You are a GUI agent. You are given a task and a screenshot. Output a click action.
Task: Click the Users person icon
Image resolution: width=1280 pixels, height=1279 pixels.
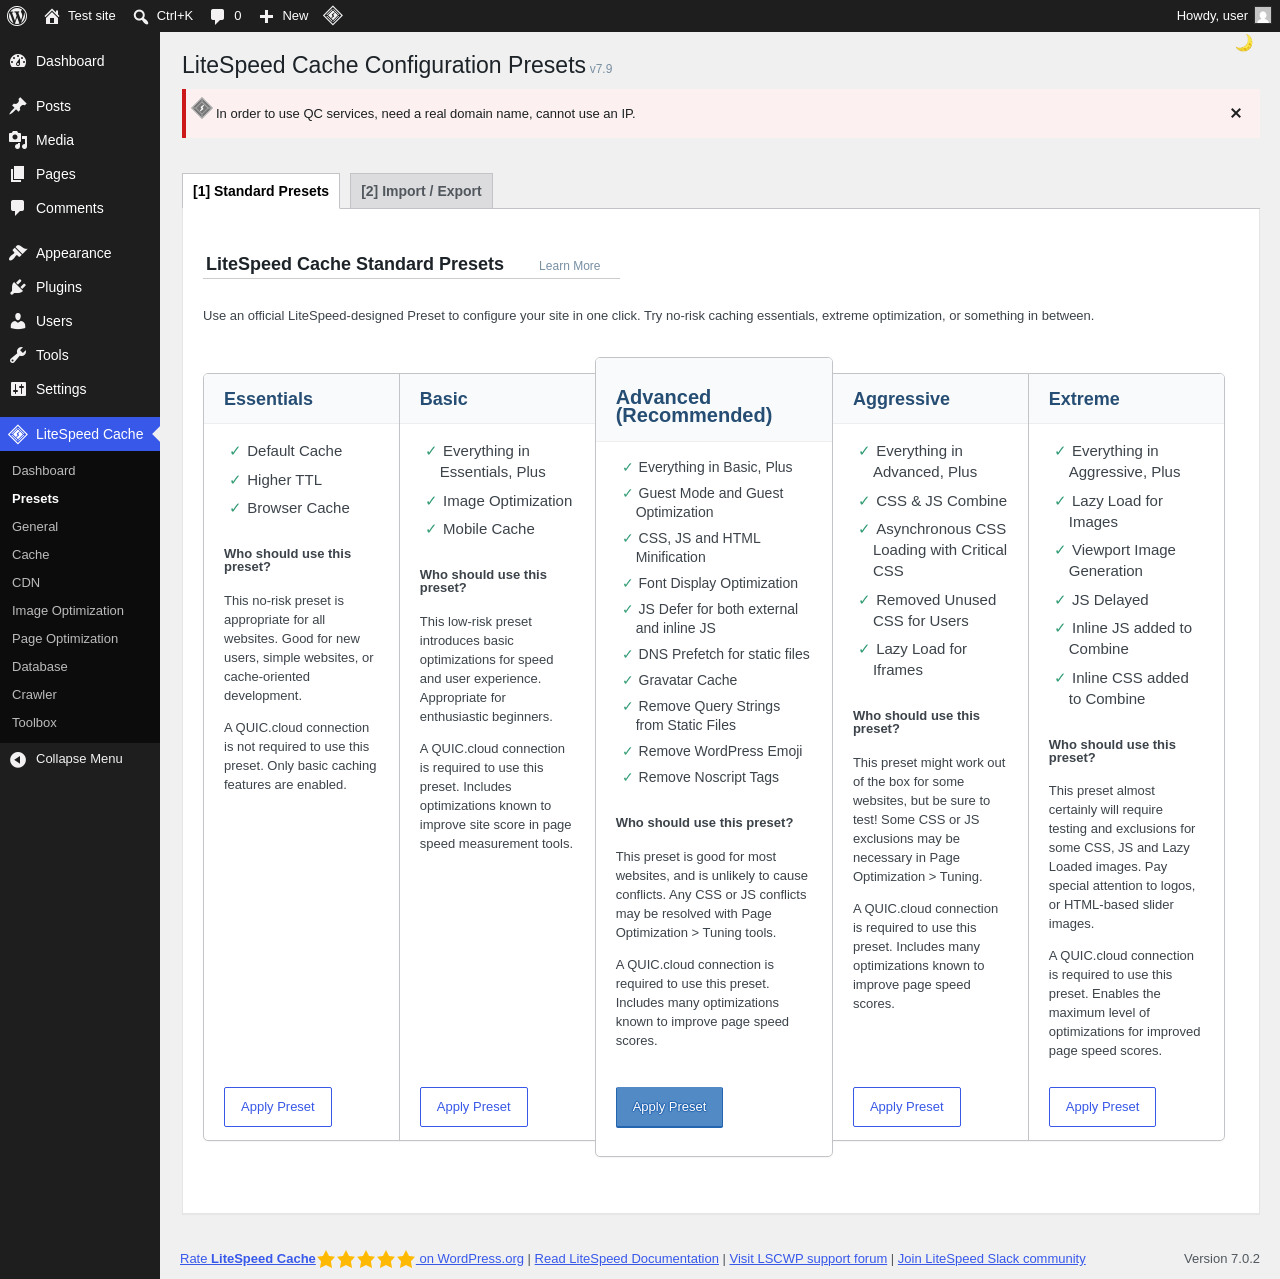18,321
